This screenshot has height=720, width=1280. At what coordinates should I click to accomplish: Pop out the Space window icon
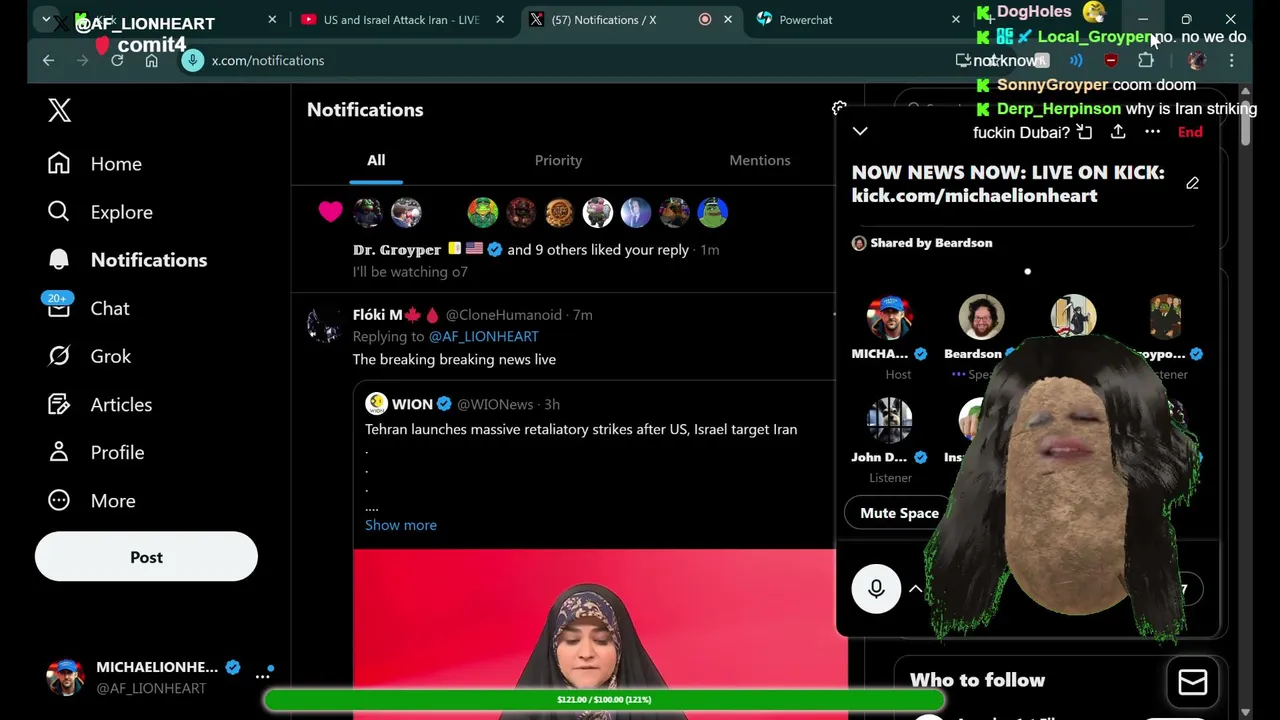click(x=1085, y=132)
